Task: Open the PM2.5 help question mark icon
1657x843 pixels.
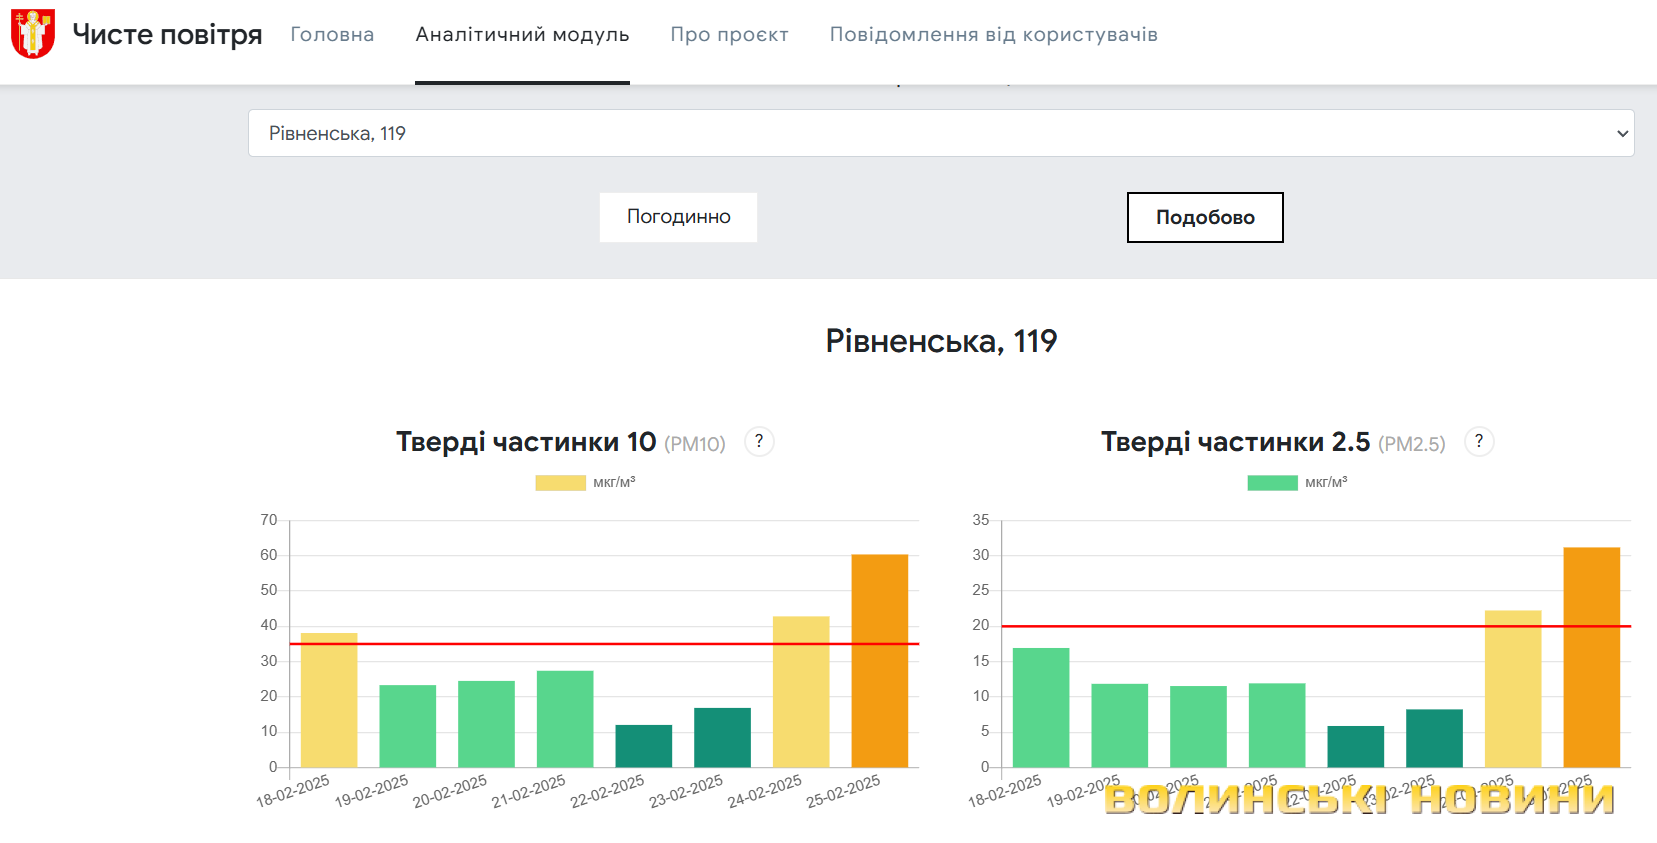Action: click(x=1478, y=441)
